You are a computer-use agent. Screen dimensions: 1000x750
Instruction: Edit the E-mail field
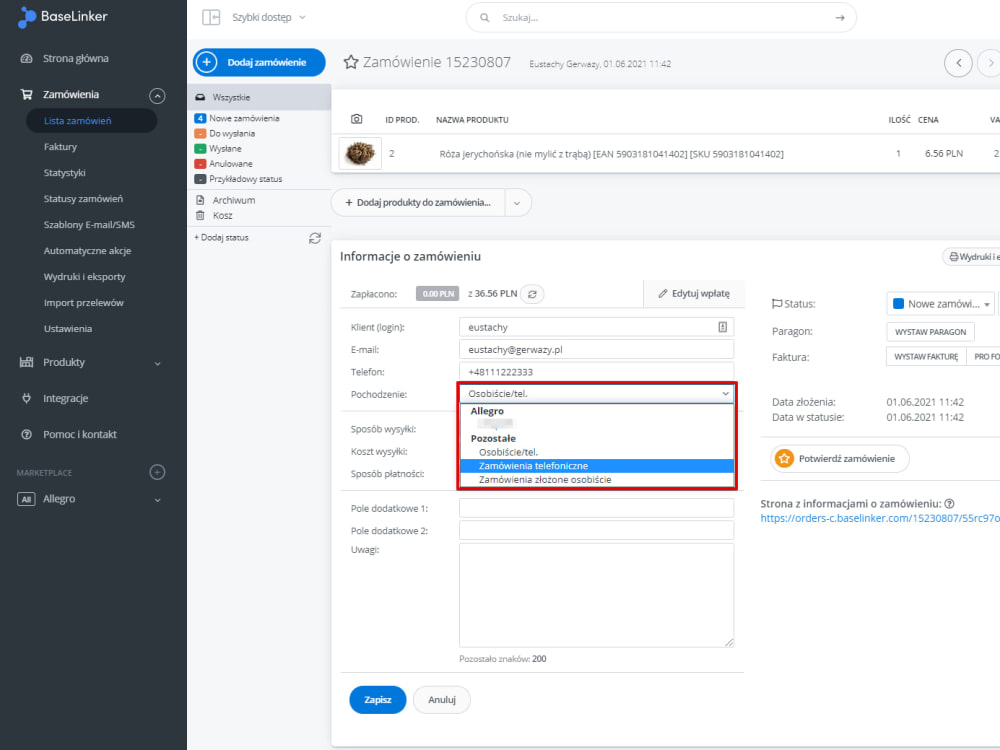596,349
